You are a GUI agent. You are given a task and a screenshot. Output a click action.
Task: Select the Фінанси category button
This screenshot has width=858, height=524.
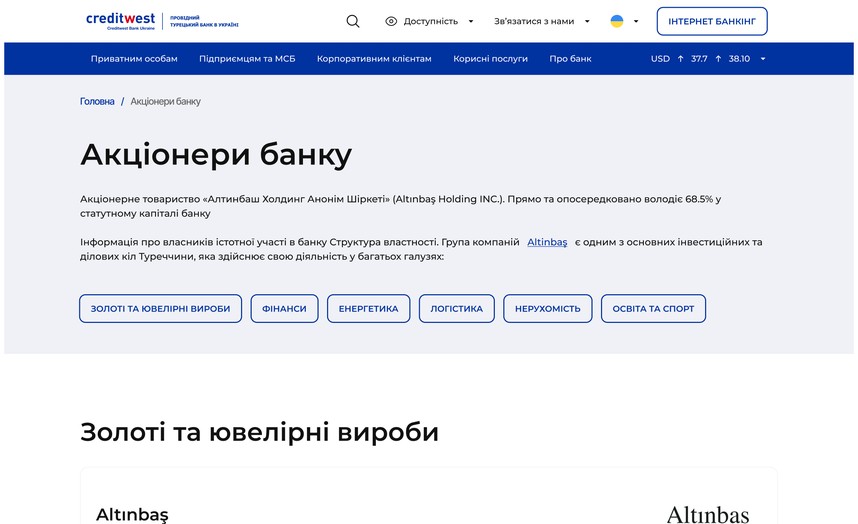tap(285, 308)
